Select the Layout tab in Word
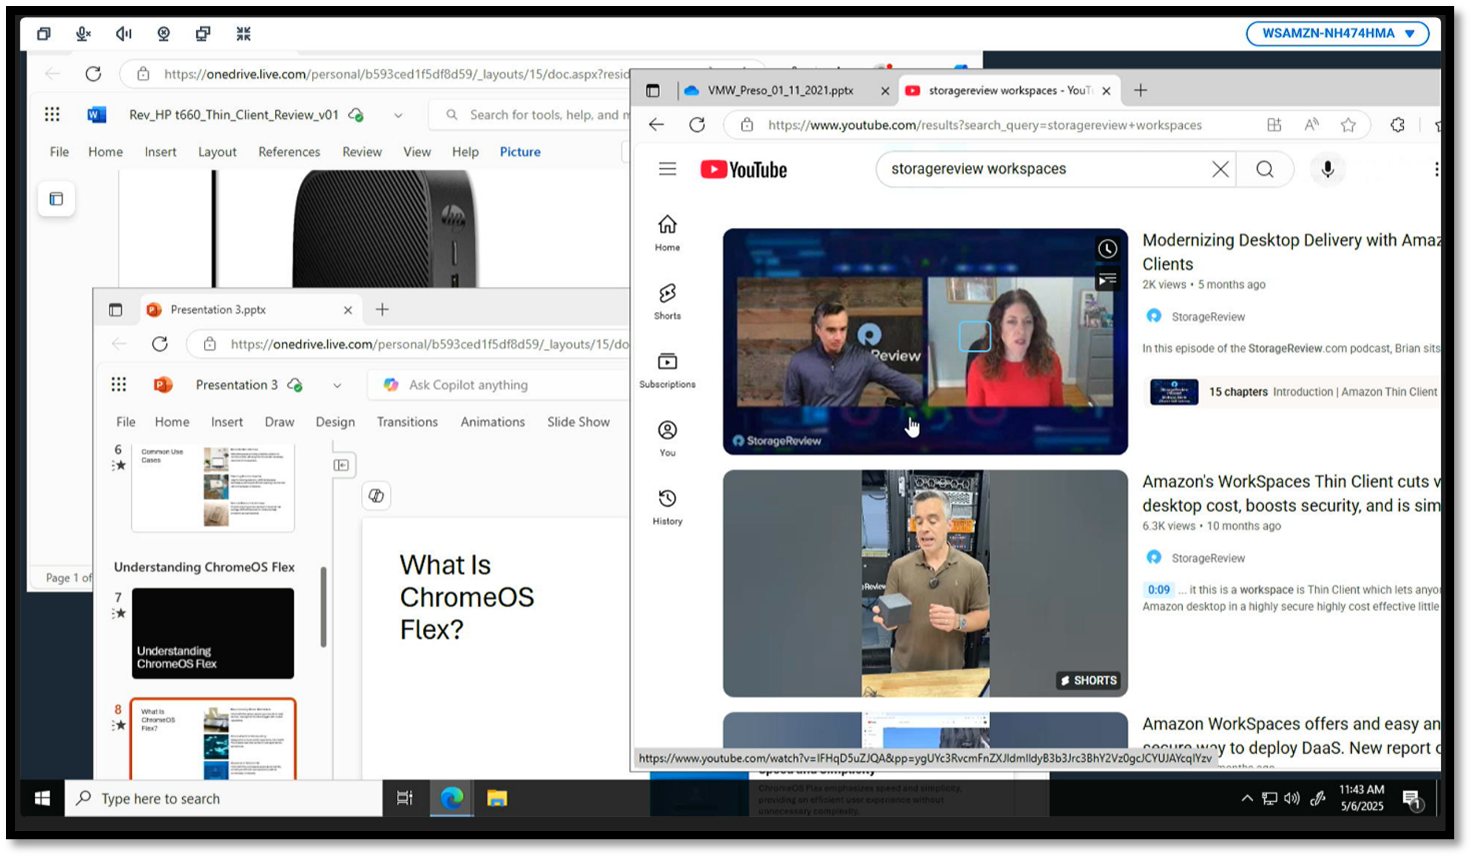 point(217,152)
